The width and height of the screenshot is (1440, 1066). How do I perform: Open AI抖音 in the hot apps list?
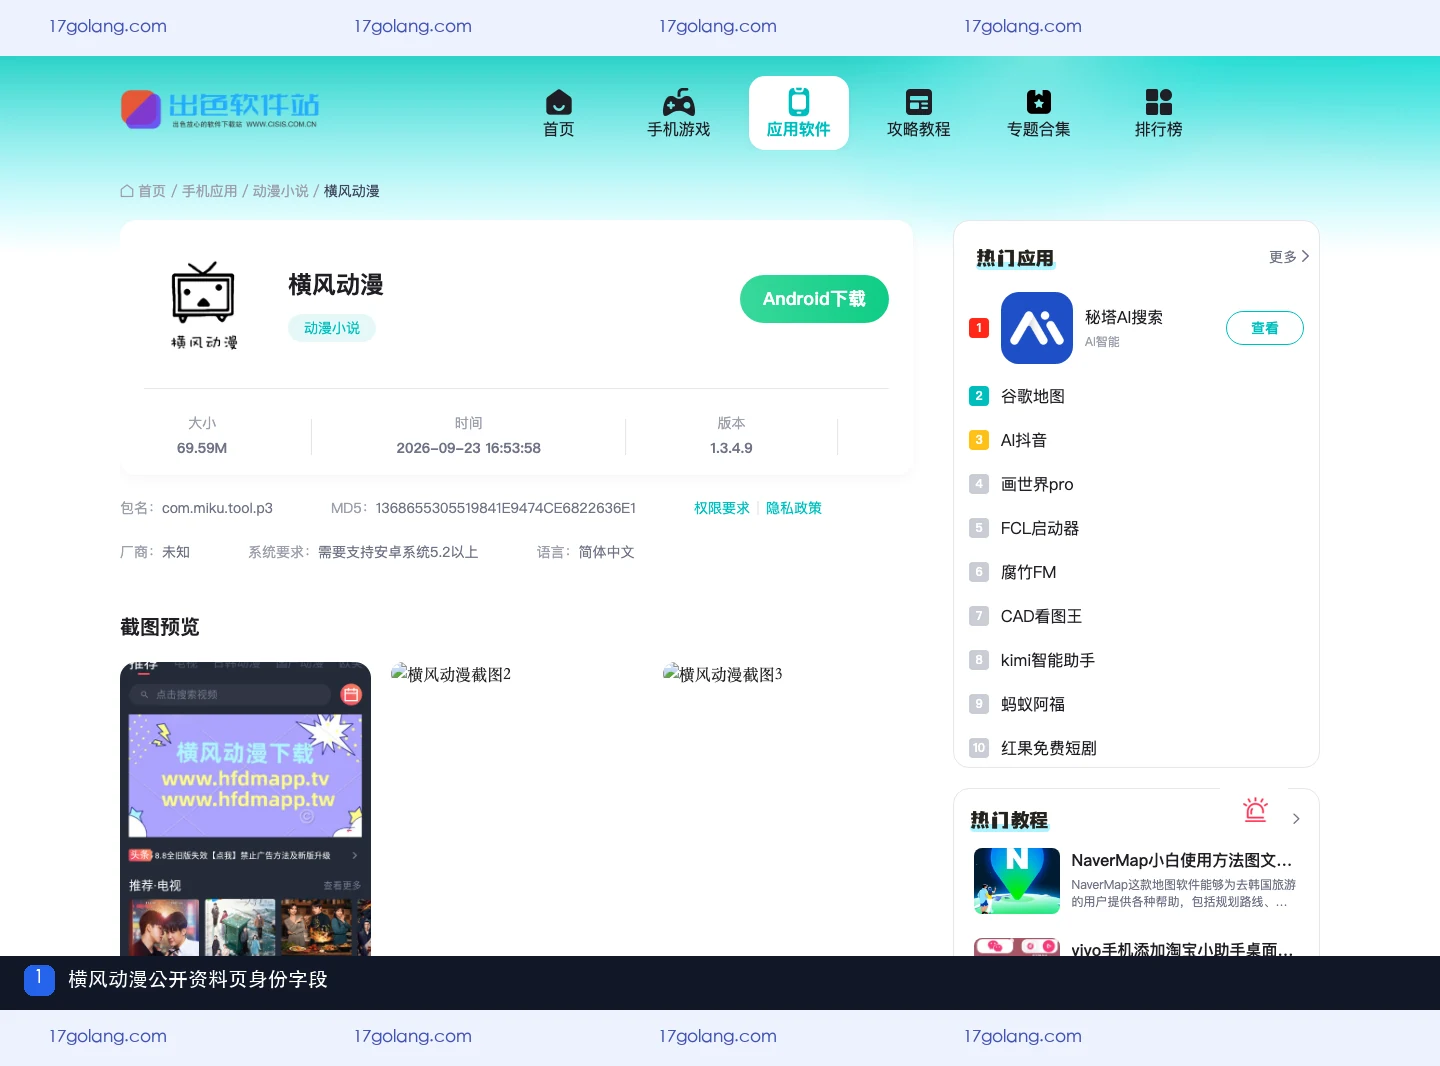(x=1024, y=440)
